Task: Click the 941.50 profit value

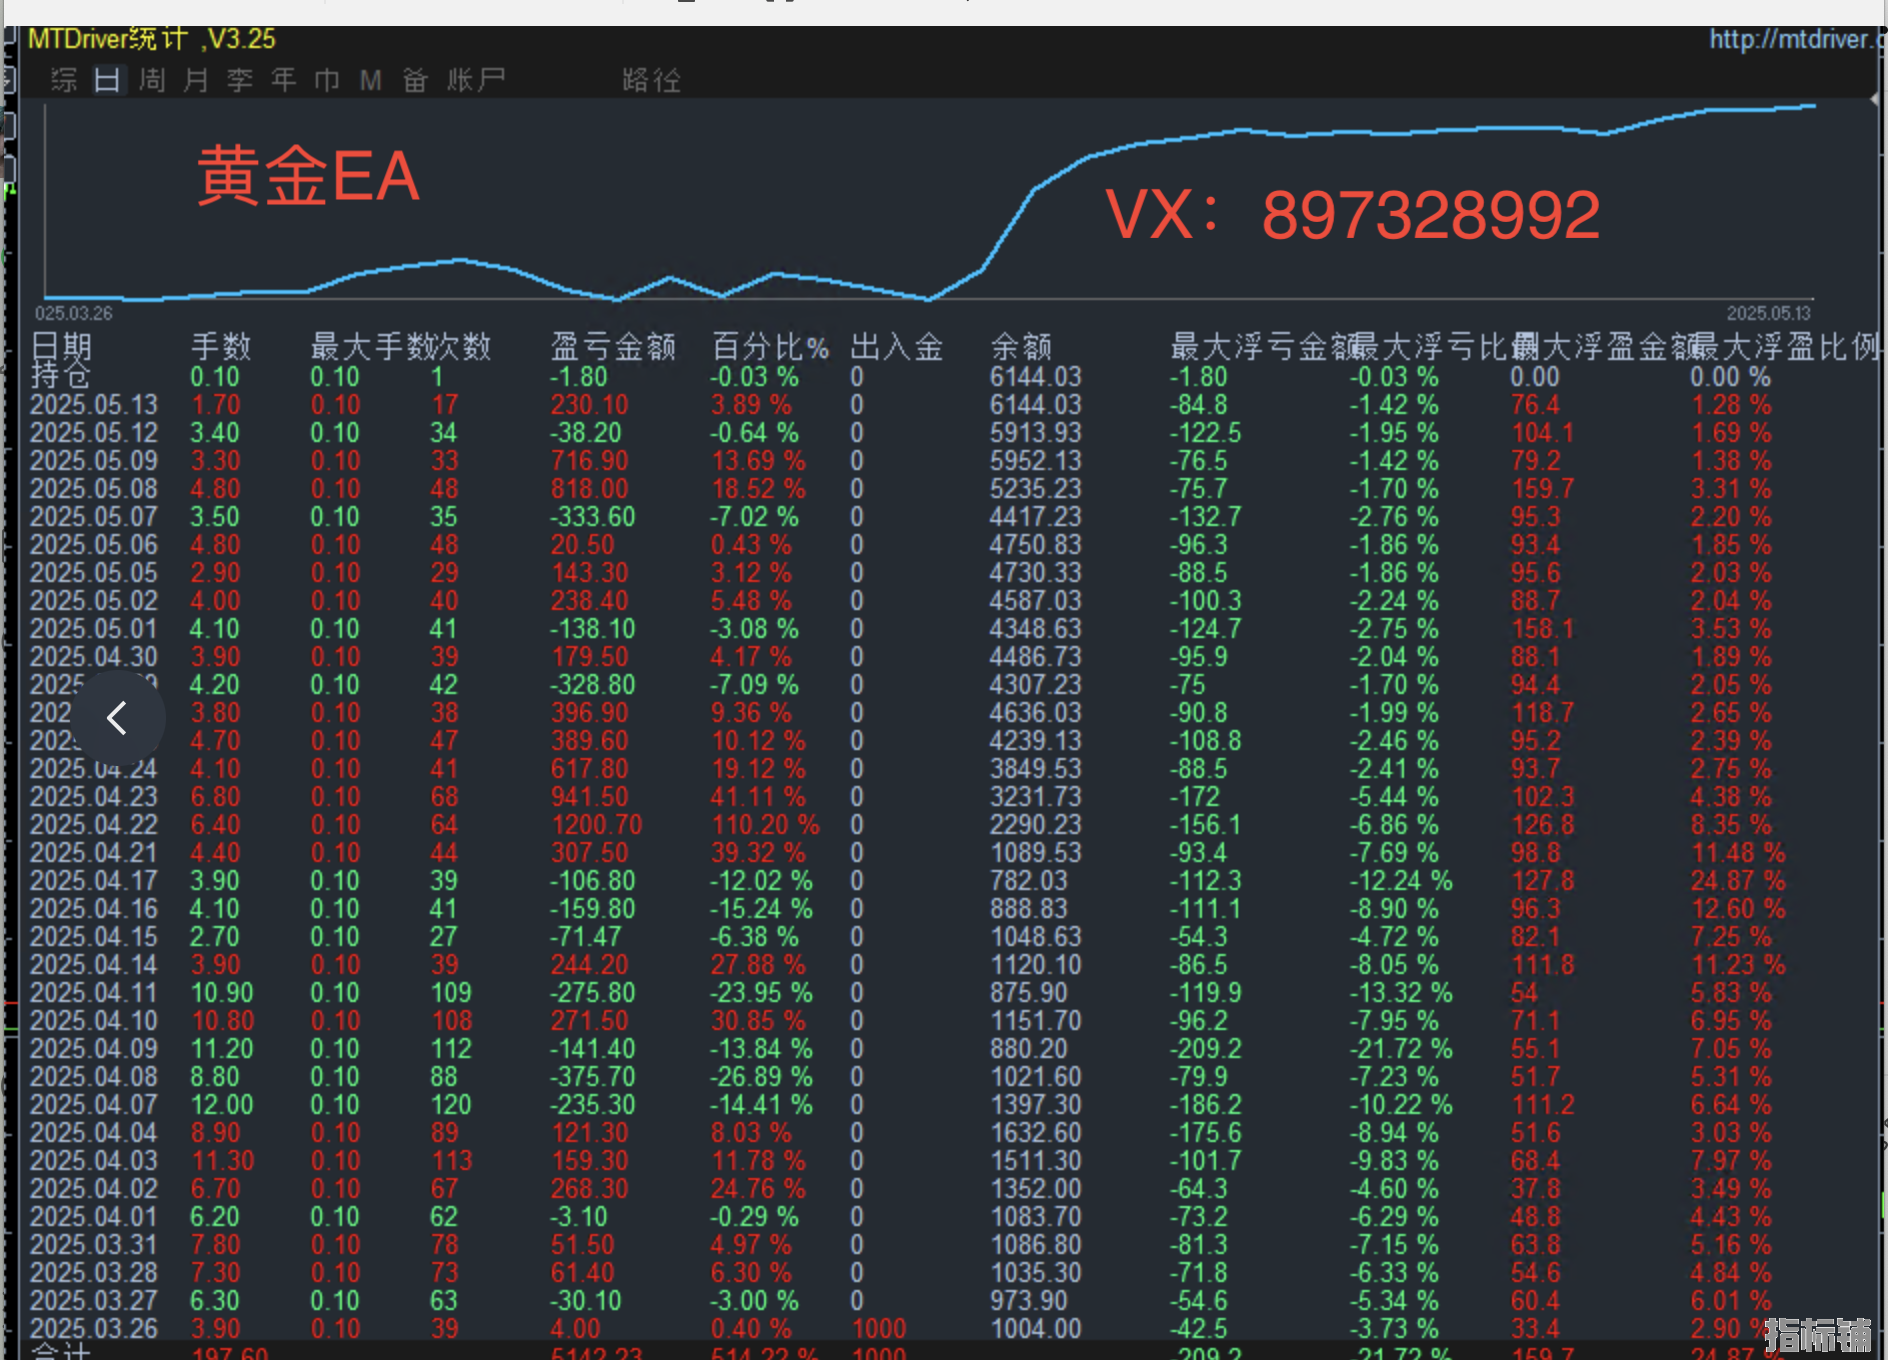Action: [x=590, y=797]
